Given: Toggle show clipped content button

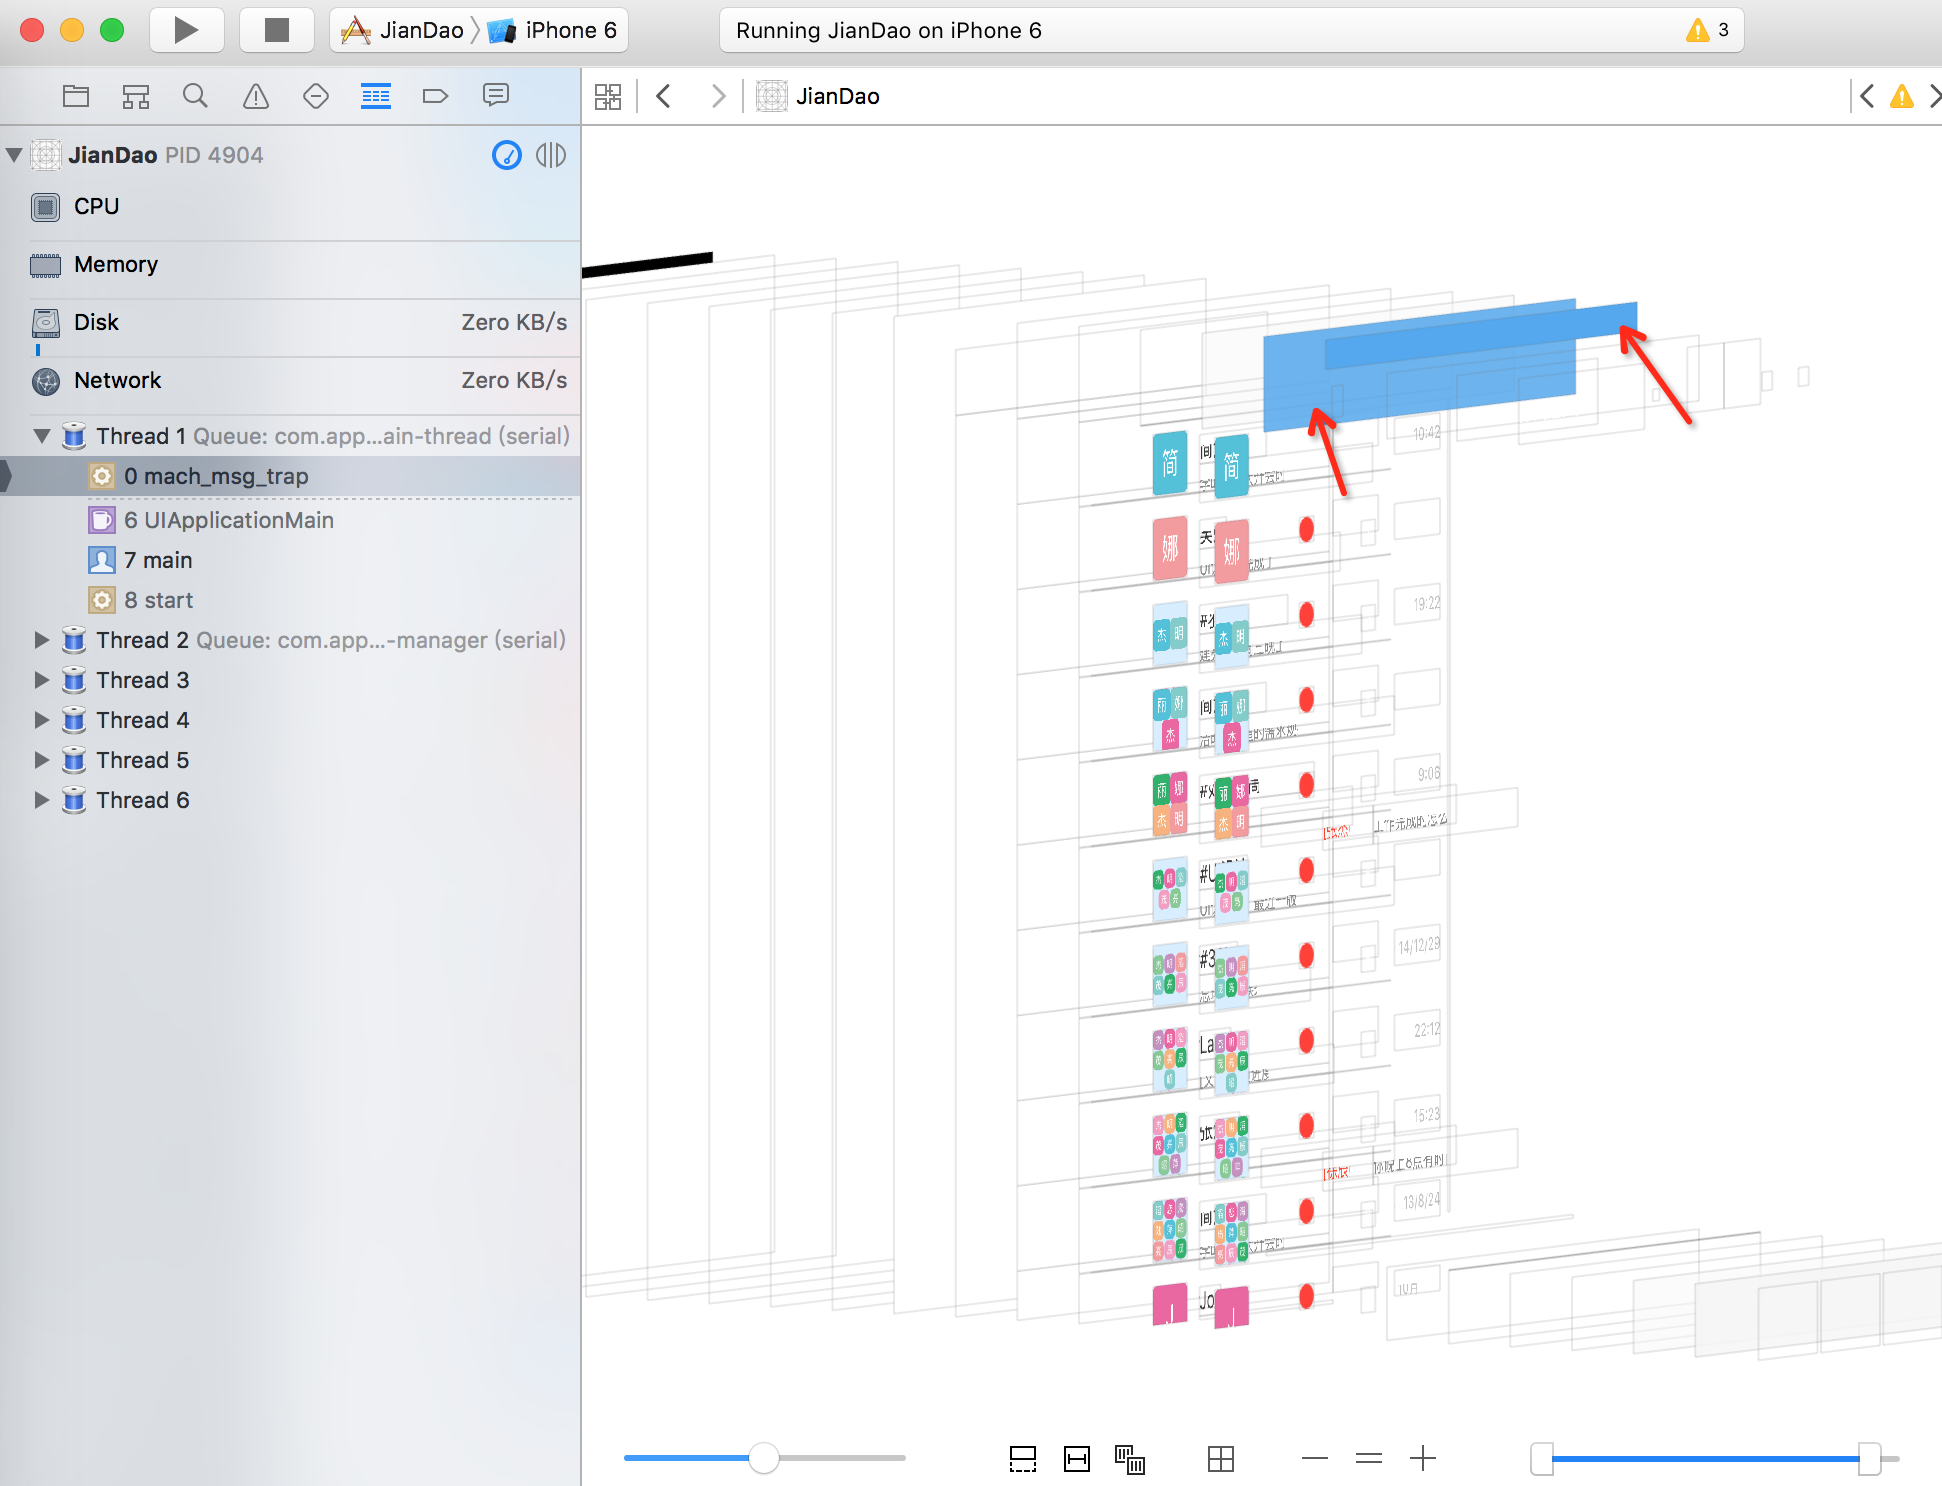Looking at the screenshot, I should tap(1023, 1459).
